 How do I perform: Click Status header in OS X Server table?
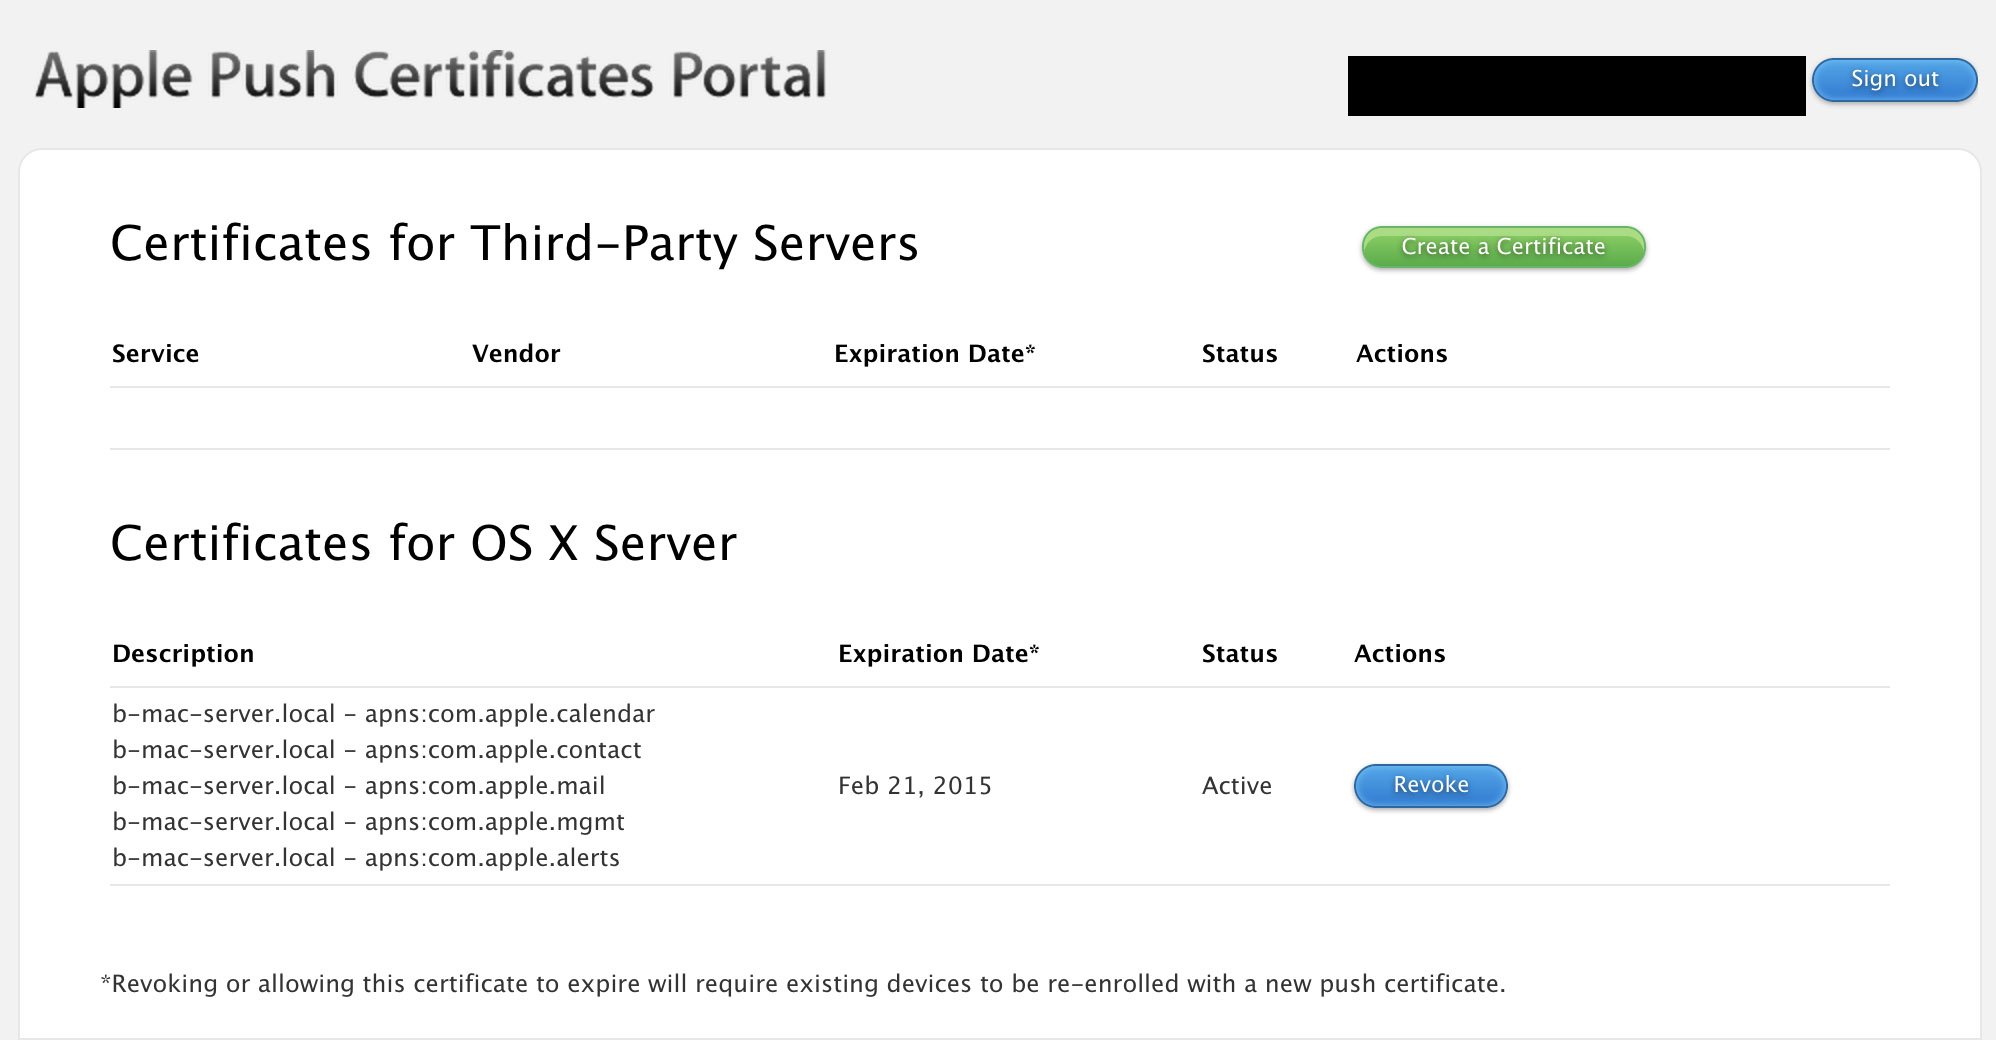pyautogui.click(x=1239, y=654)
